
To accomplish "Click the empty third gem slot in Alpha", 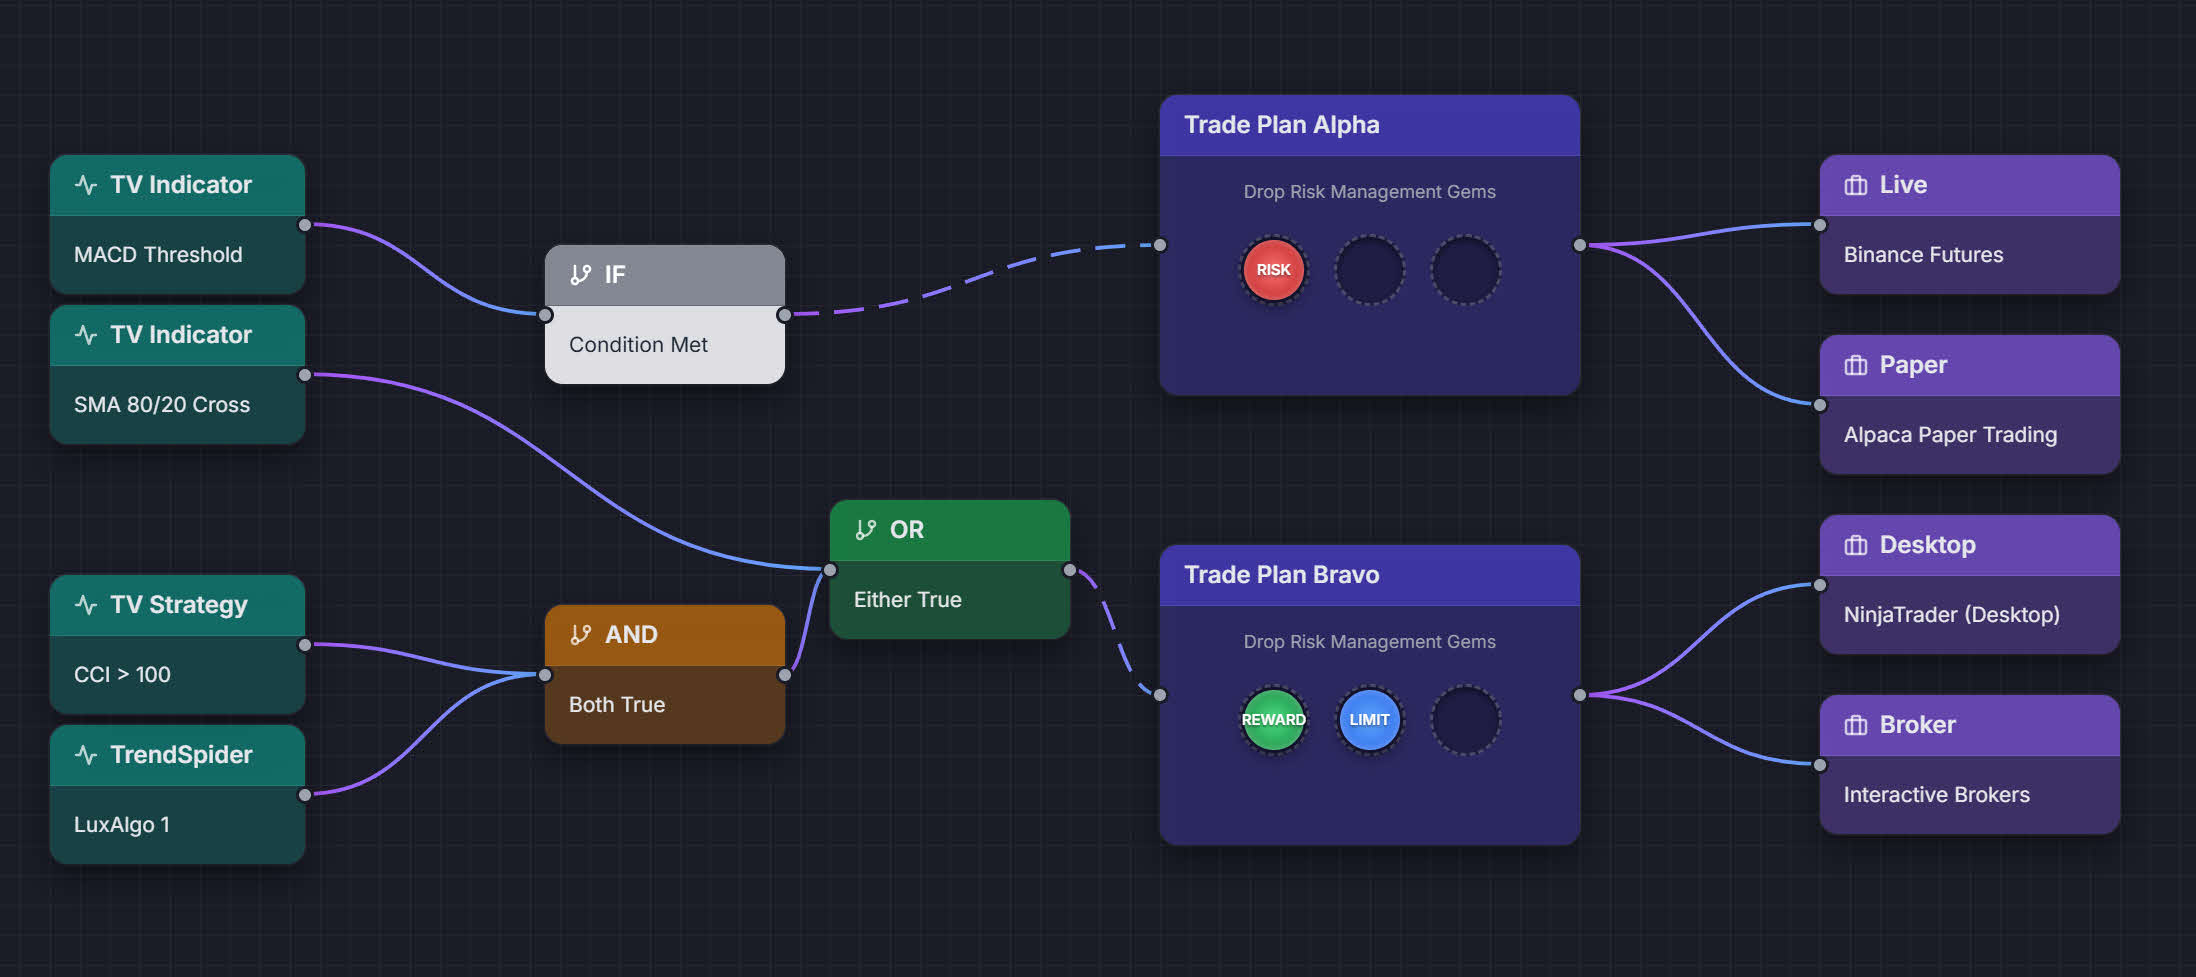I will point(1465,270).
